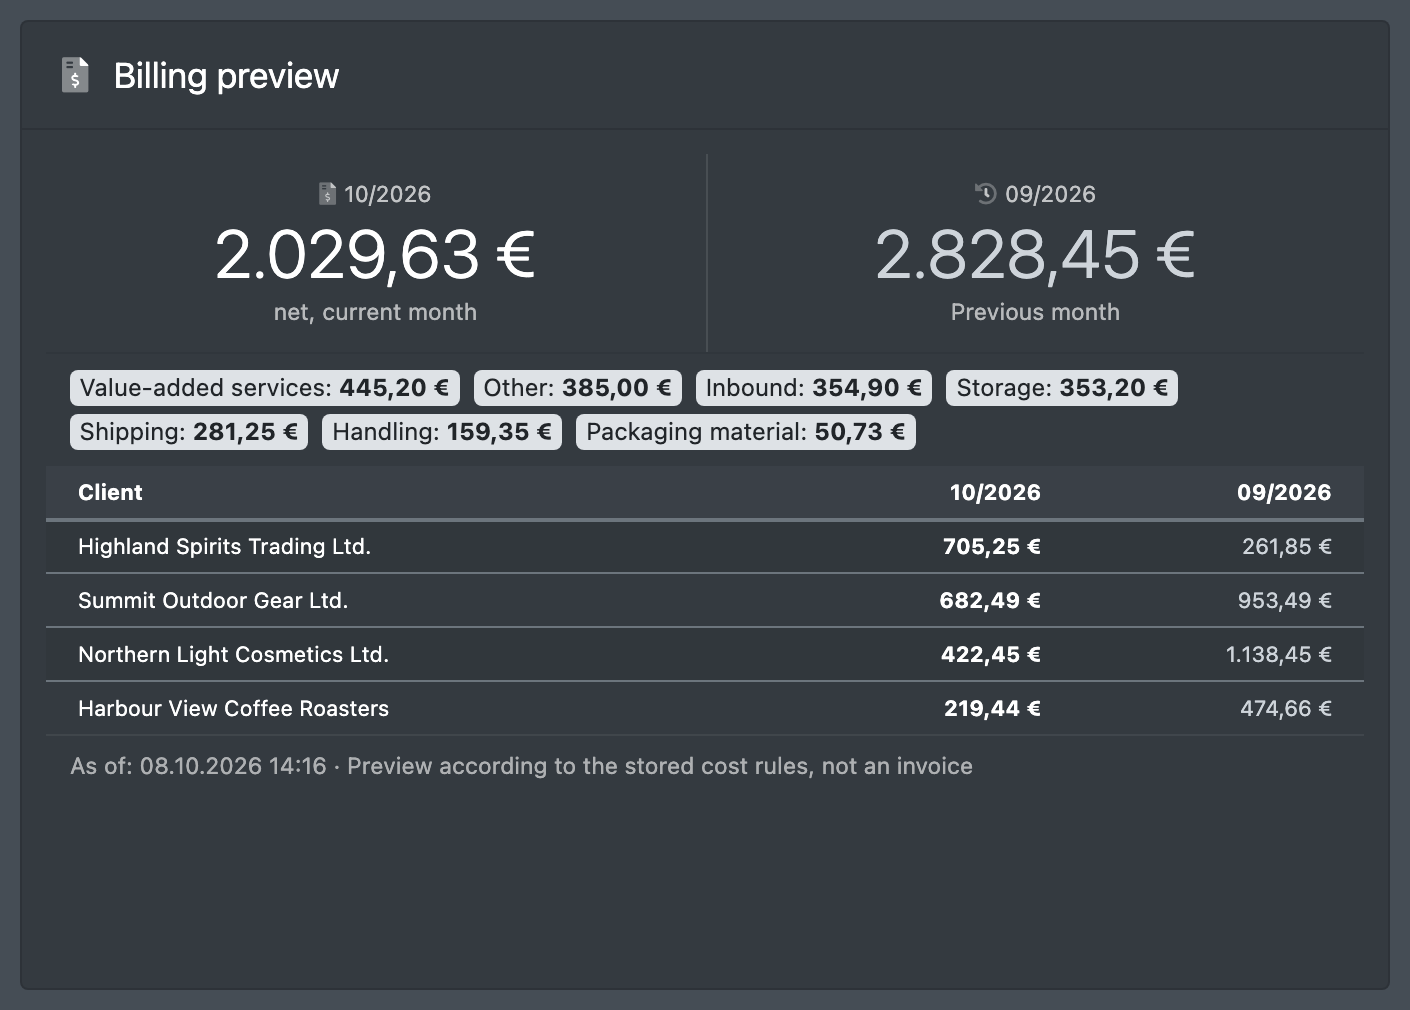Click the Handling 159,35 € badge
The width and height of the screenshot is (1410, 1010).
click(x=442, y=432)
